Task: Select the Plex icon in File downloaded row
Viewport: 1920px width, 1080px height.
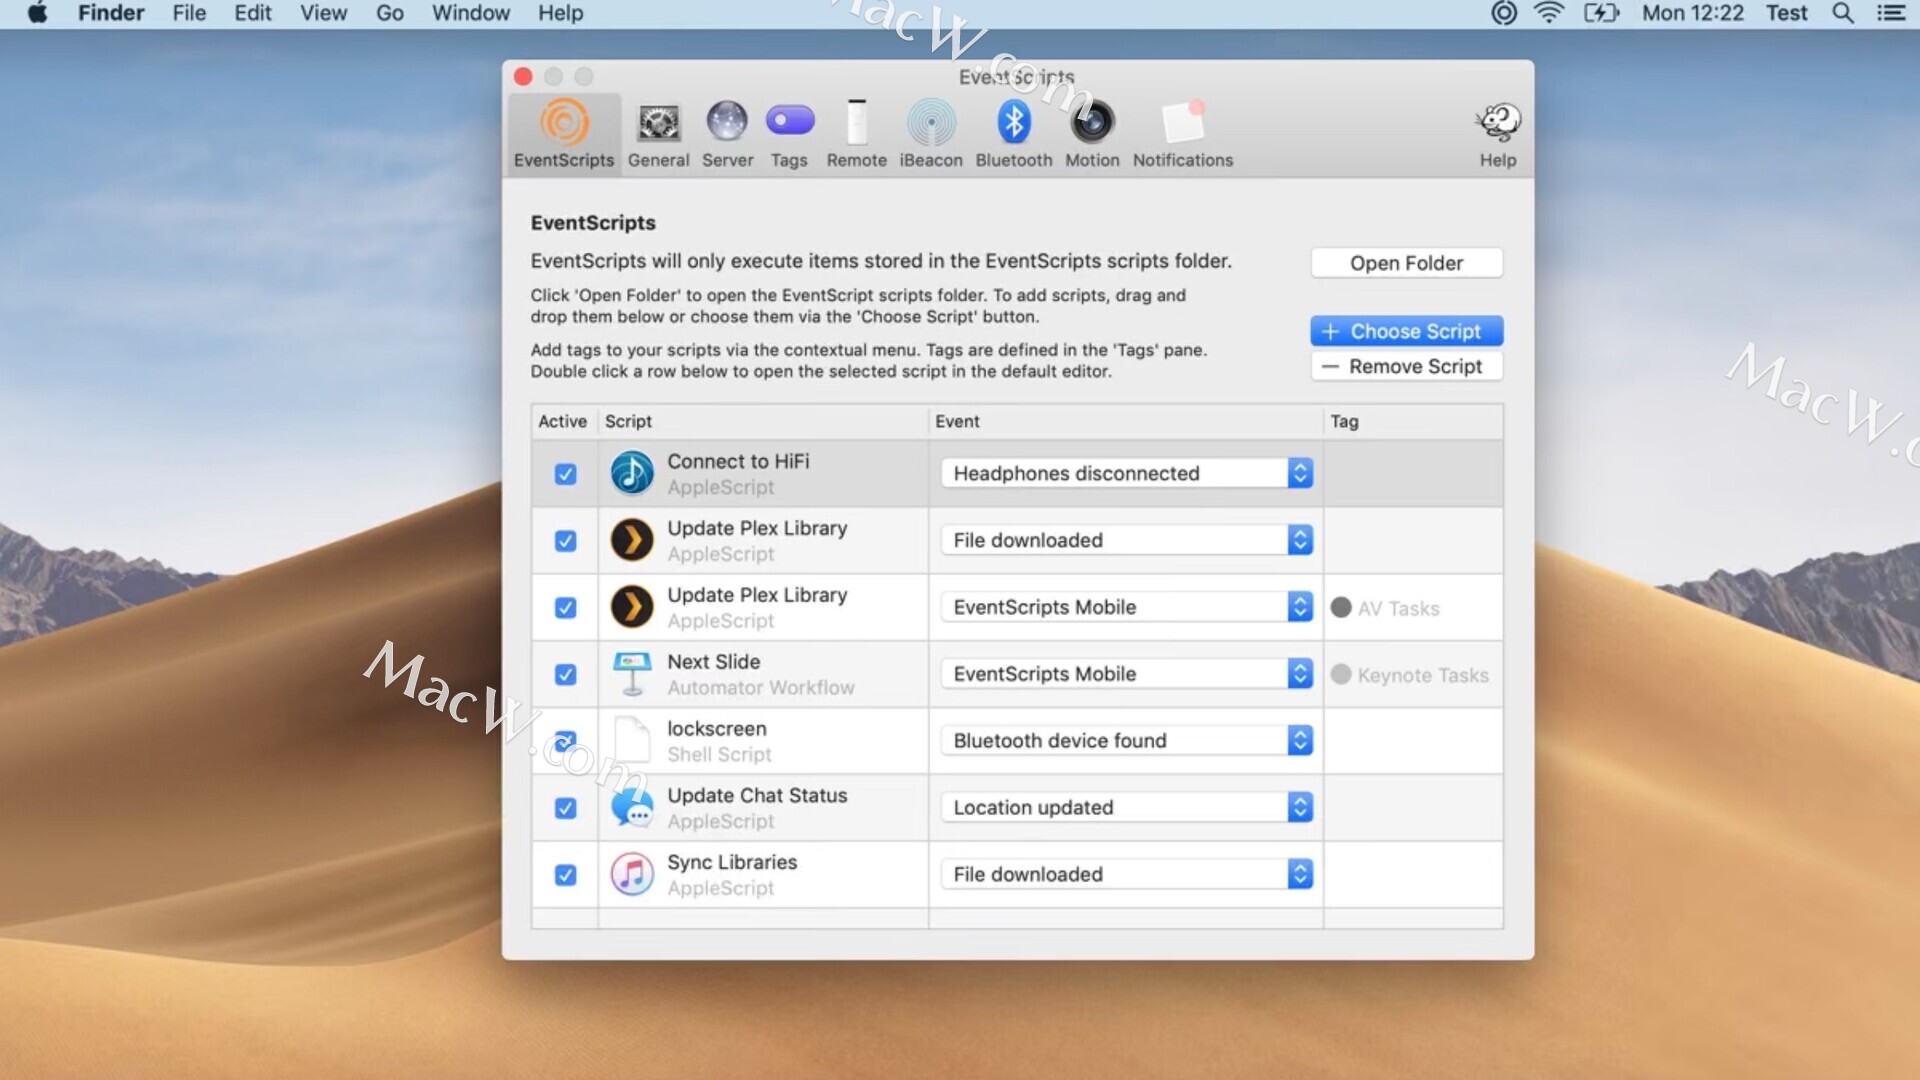Action: [632, 540]
